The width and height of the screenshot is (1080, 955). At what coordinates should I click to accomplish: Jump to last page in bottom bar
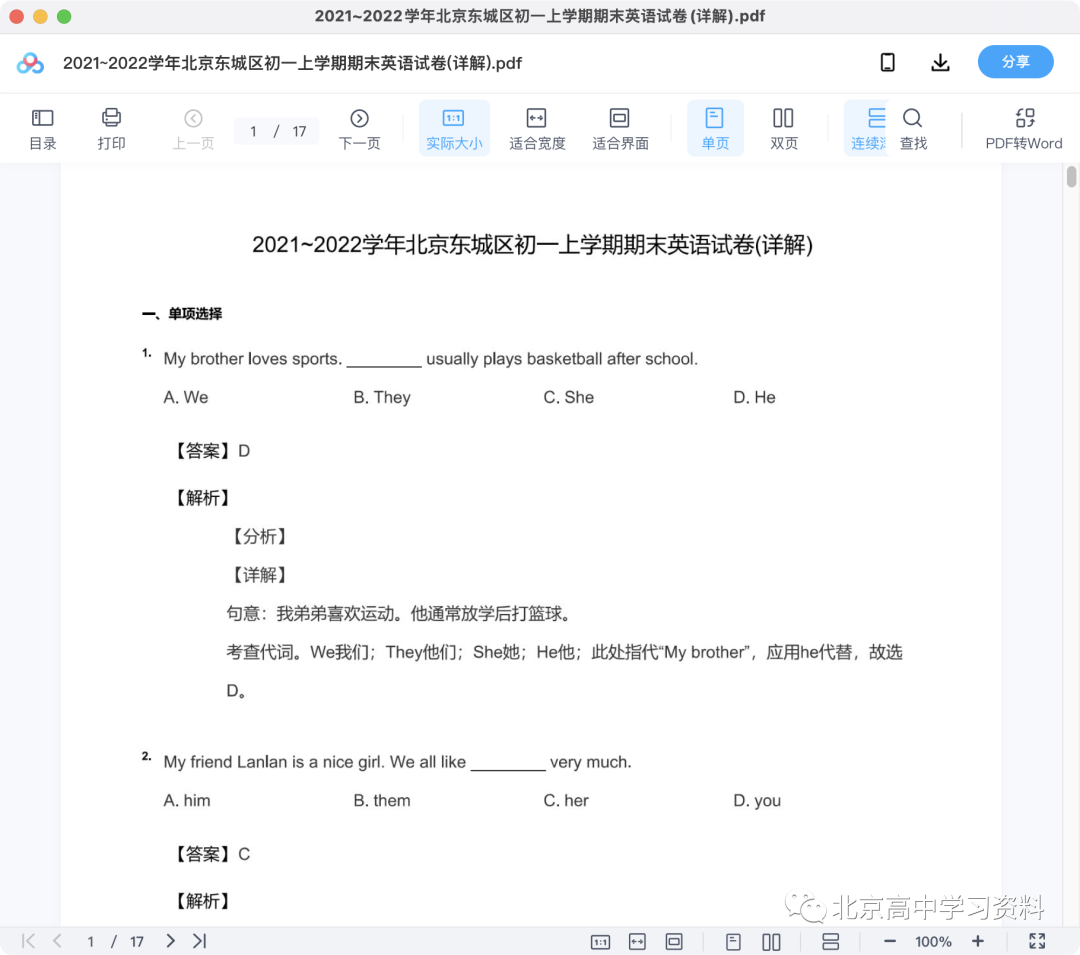[x=199, y=941]
